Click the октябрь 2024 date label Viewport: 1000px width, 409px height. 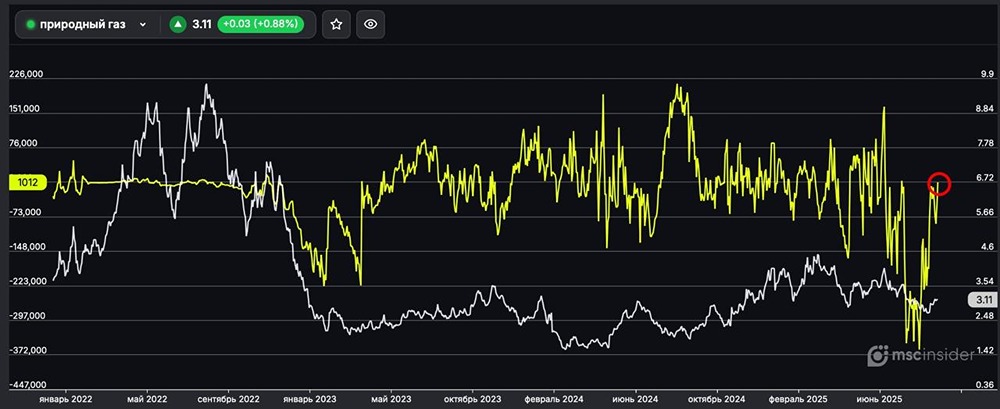(717, 399)
